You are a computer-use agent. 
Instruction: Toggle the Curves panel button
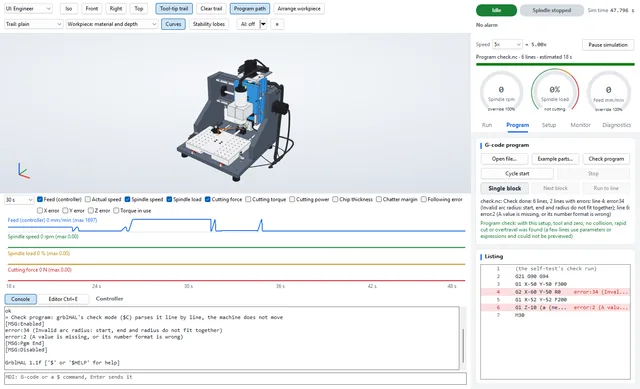tap(173, 24)
